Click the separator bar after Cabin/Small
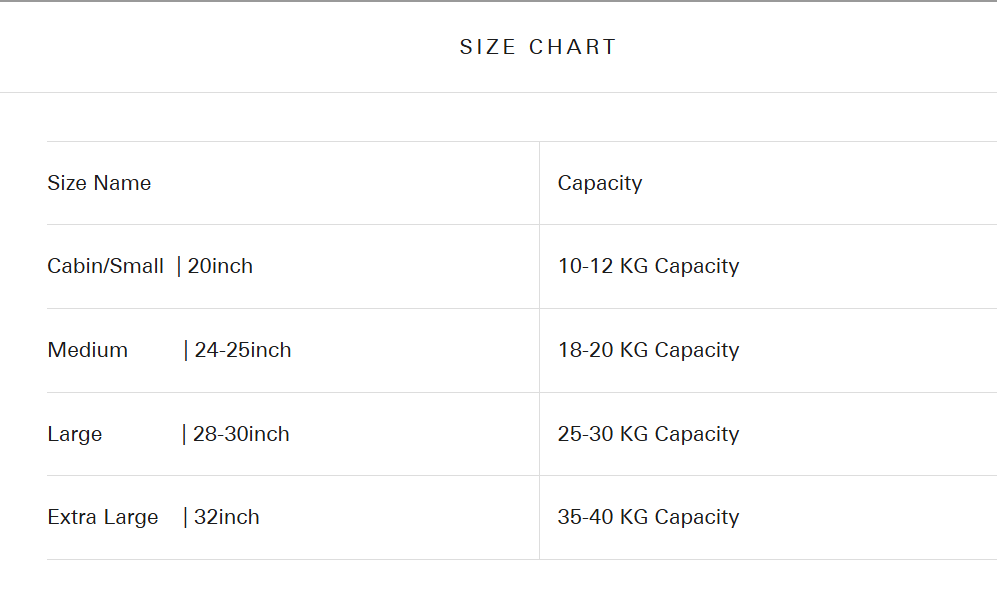This screenshot has height=603, width=997. 179,266
